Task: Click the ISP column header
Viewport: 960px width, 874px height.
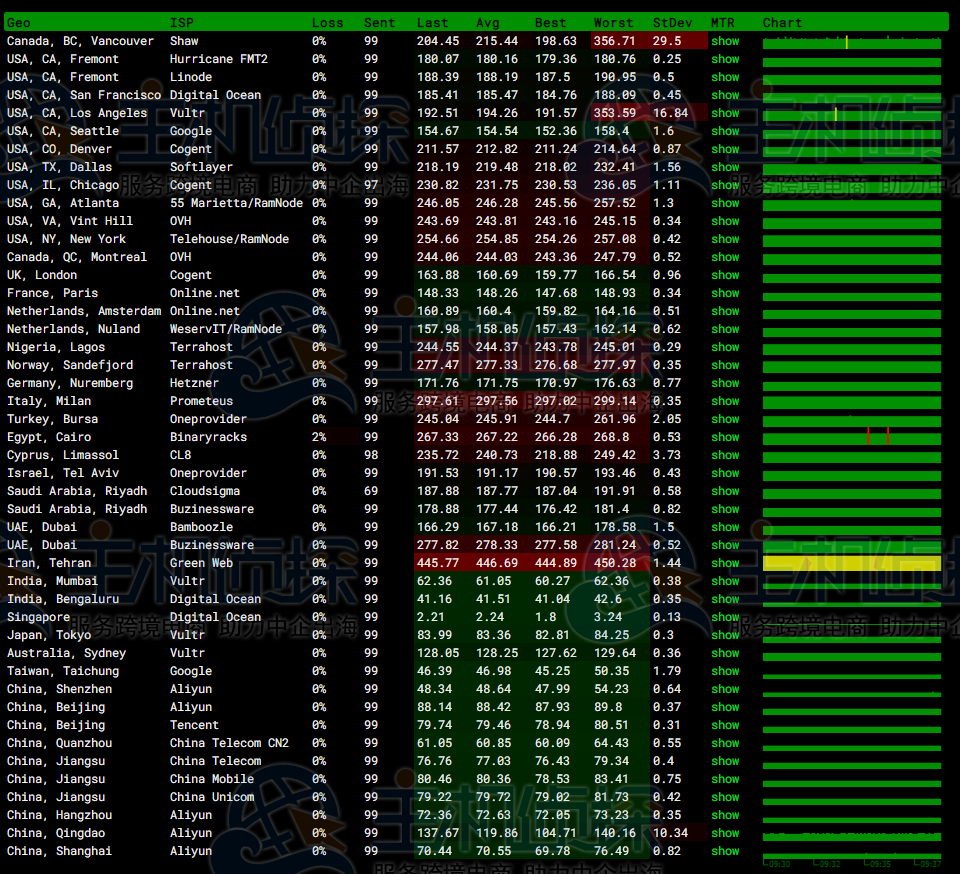Action: tap(181, 23)
